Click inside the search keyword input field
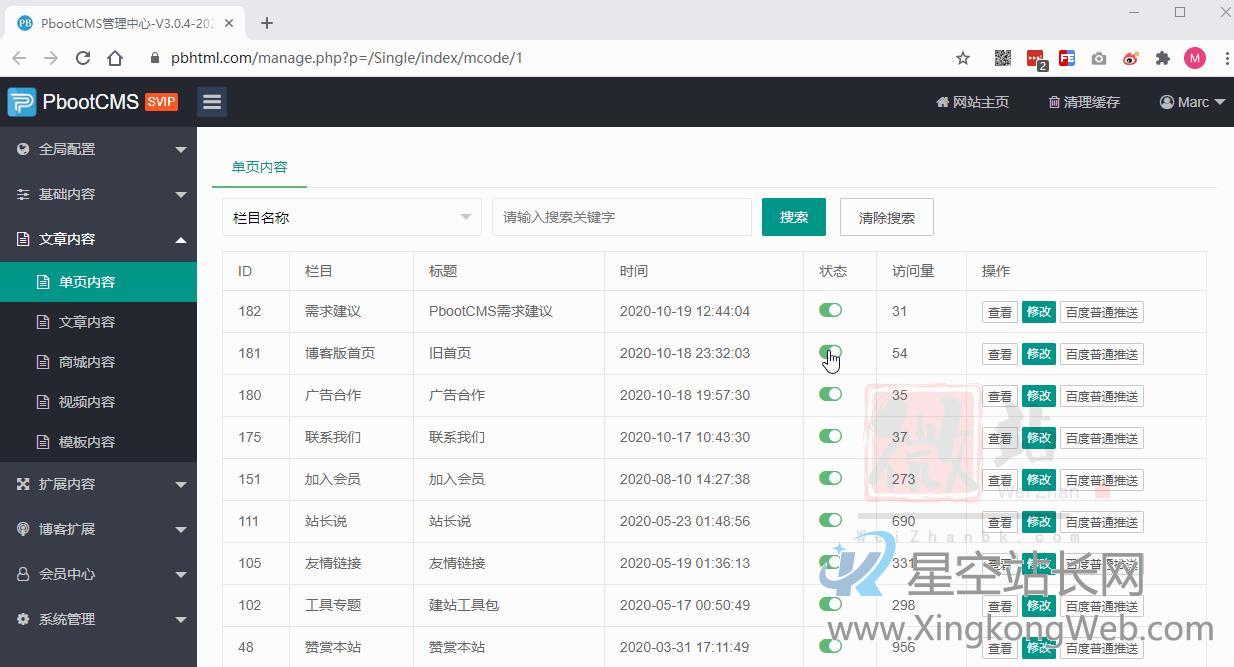 (621, 217)
